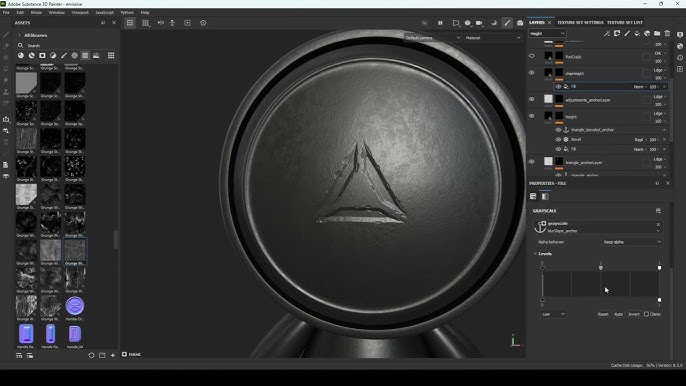
Task: Click the Auto button under Levels
Action: pyautogui.click(x=618, y=314)
